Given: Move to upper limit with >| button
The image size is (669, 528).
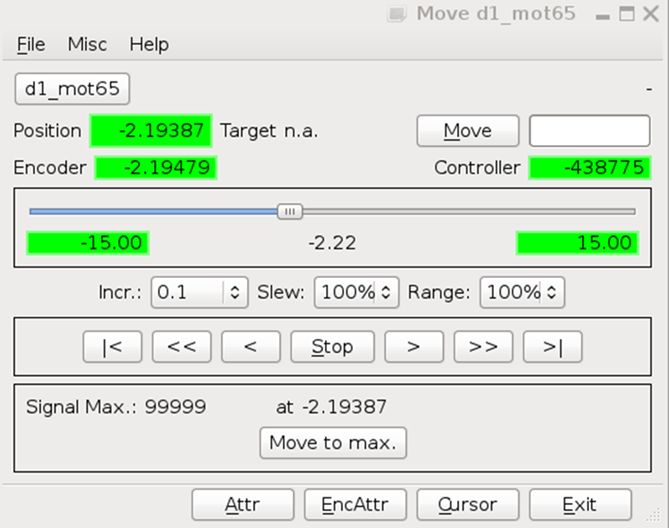Looking at the screenshot, I should point(553,347).
